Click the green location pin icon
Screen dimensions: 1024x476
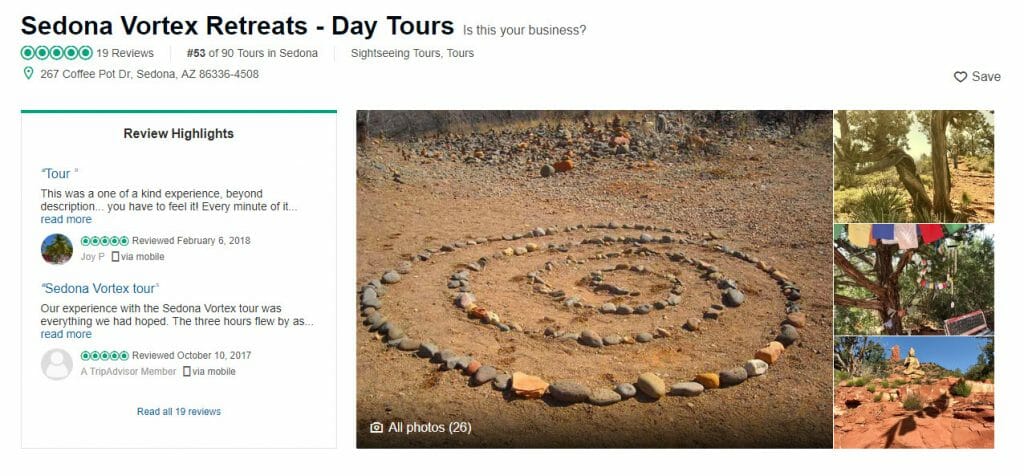28,74
